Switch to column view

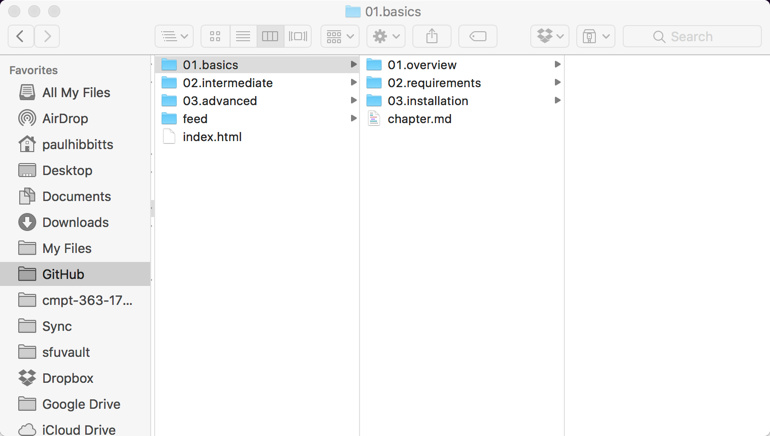tap(270, 36)
